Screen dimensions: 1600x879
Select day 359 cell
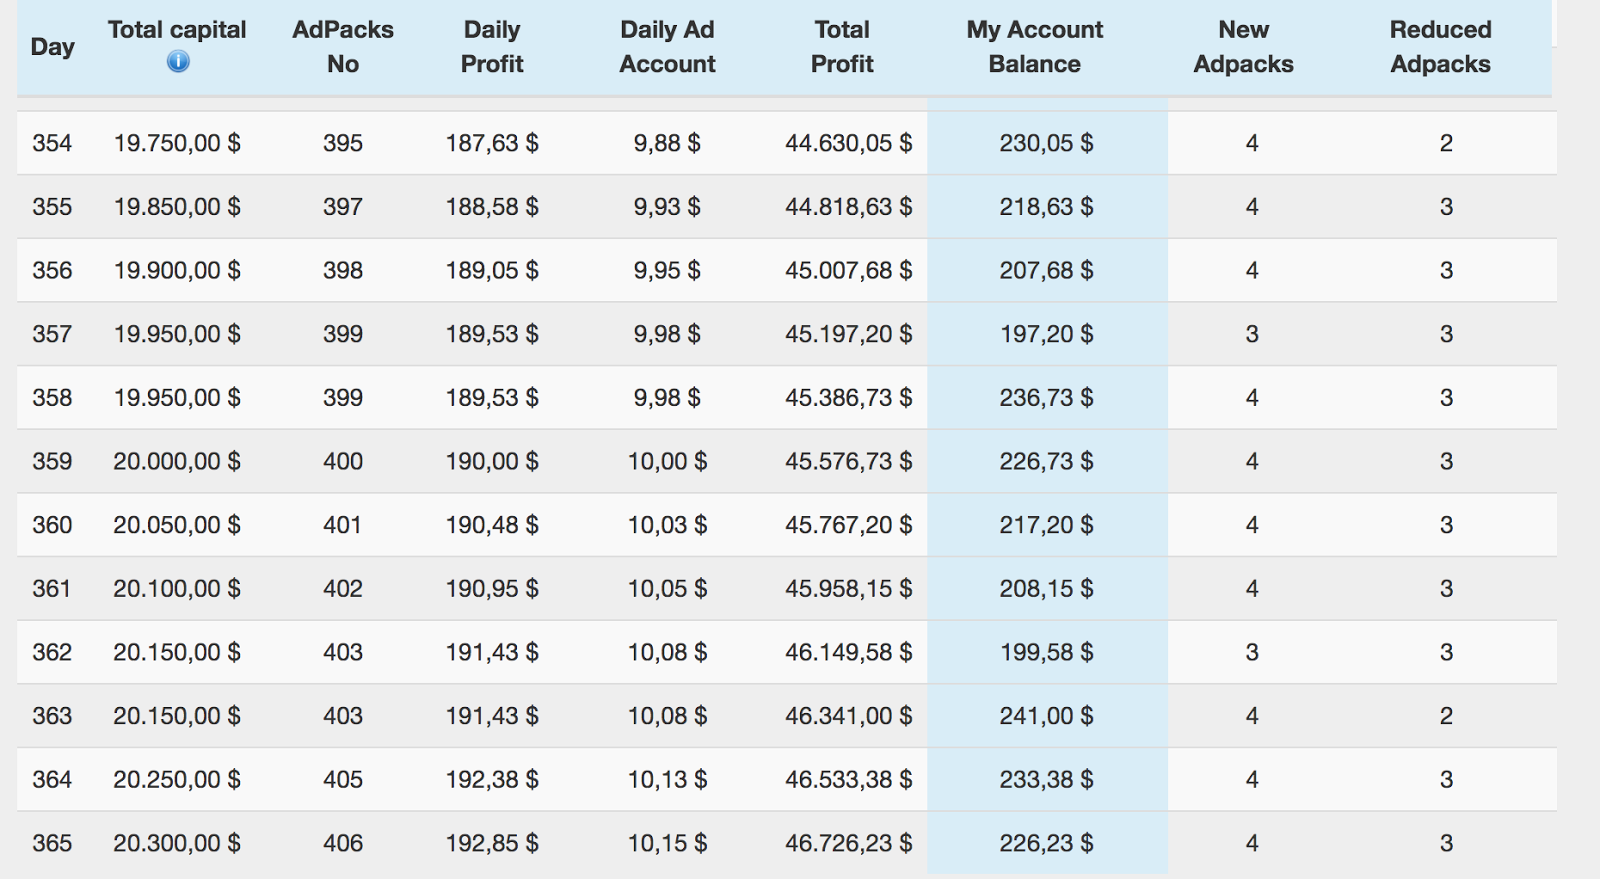pos(52,461)
